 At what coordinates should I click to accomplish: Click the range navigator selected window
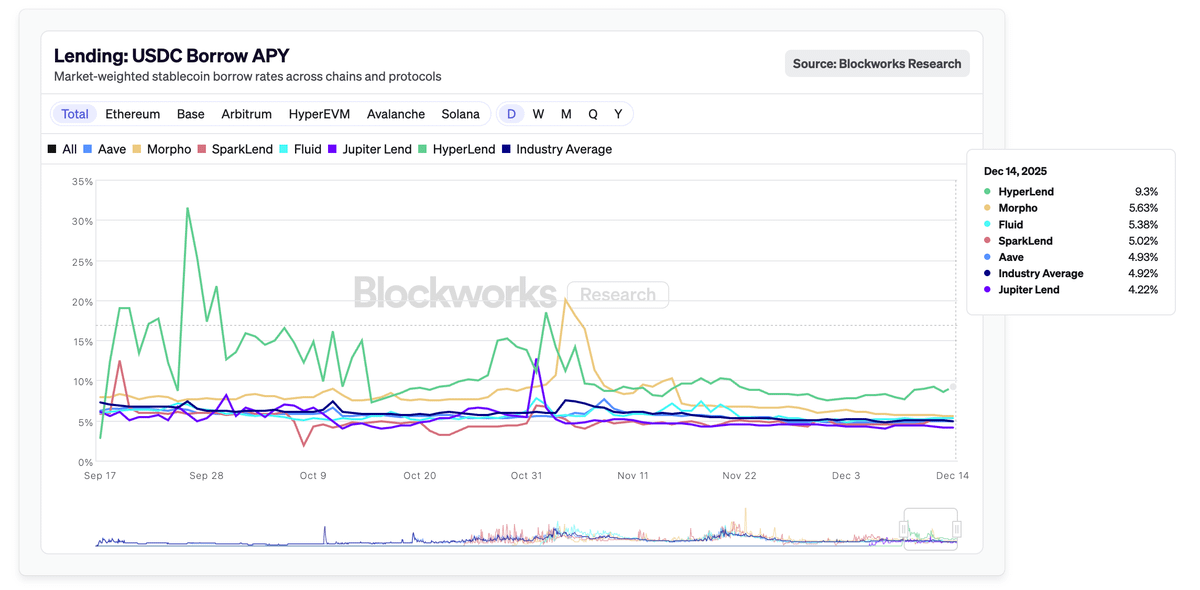930,528
